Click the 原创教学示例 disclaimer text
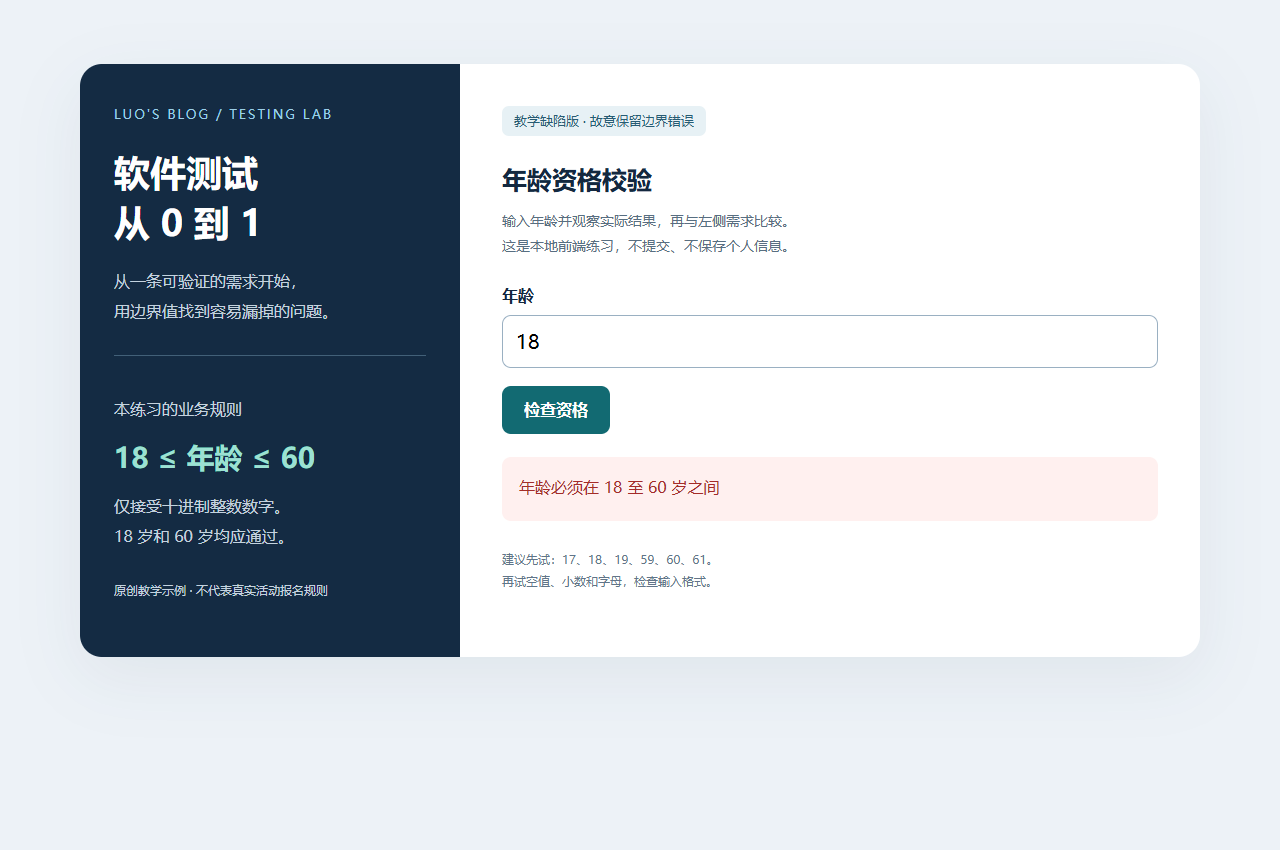The image size is (1280, 850). click(x=221, y=591)
